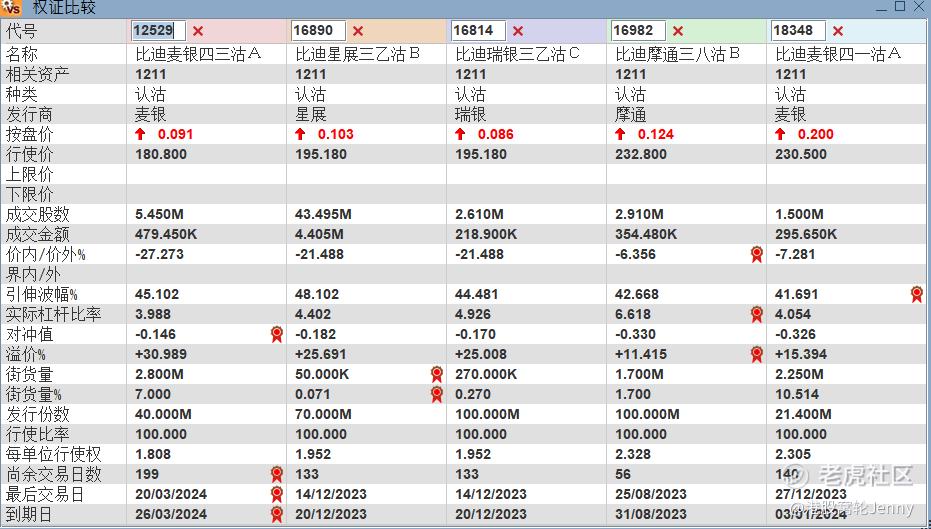The image size is (931, 529).
Task: Click outstanding percentage 10.514
Action: [797, 394]
